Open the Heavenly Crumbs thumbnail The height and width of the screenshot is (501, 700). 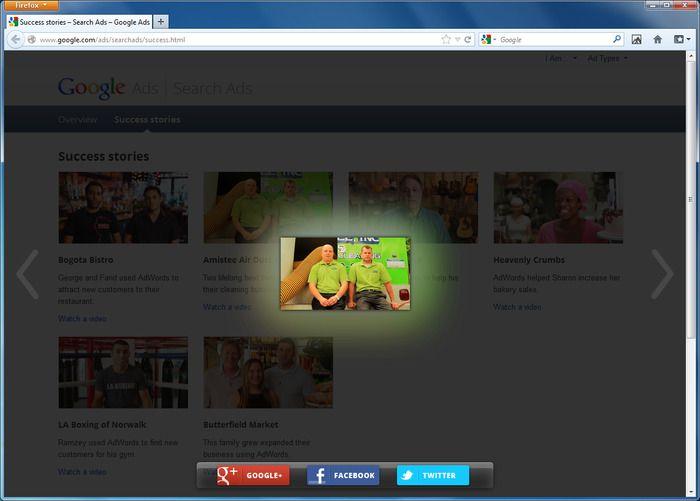(x=558, y=208)
